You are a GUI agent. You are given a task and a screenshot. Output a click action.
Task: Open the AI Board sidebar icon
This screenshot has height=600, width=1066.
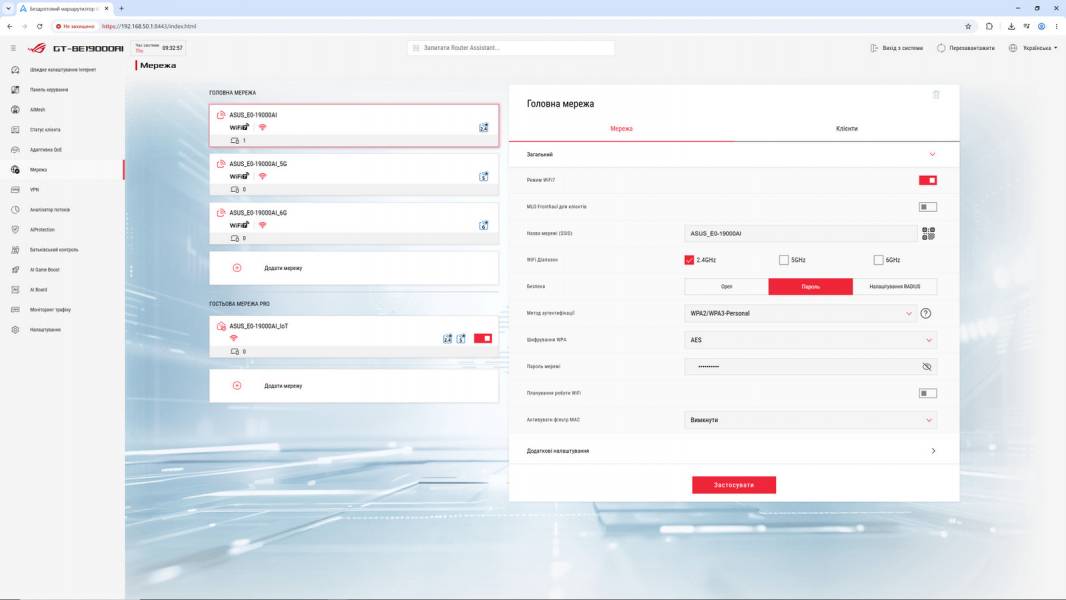(x=15, y=289)
